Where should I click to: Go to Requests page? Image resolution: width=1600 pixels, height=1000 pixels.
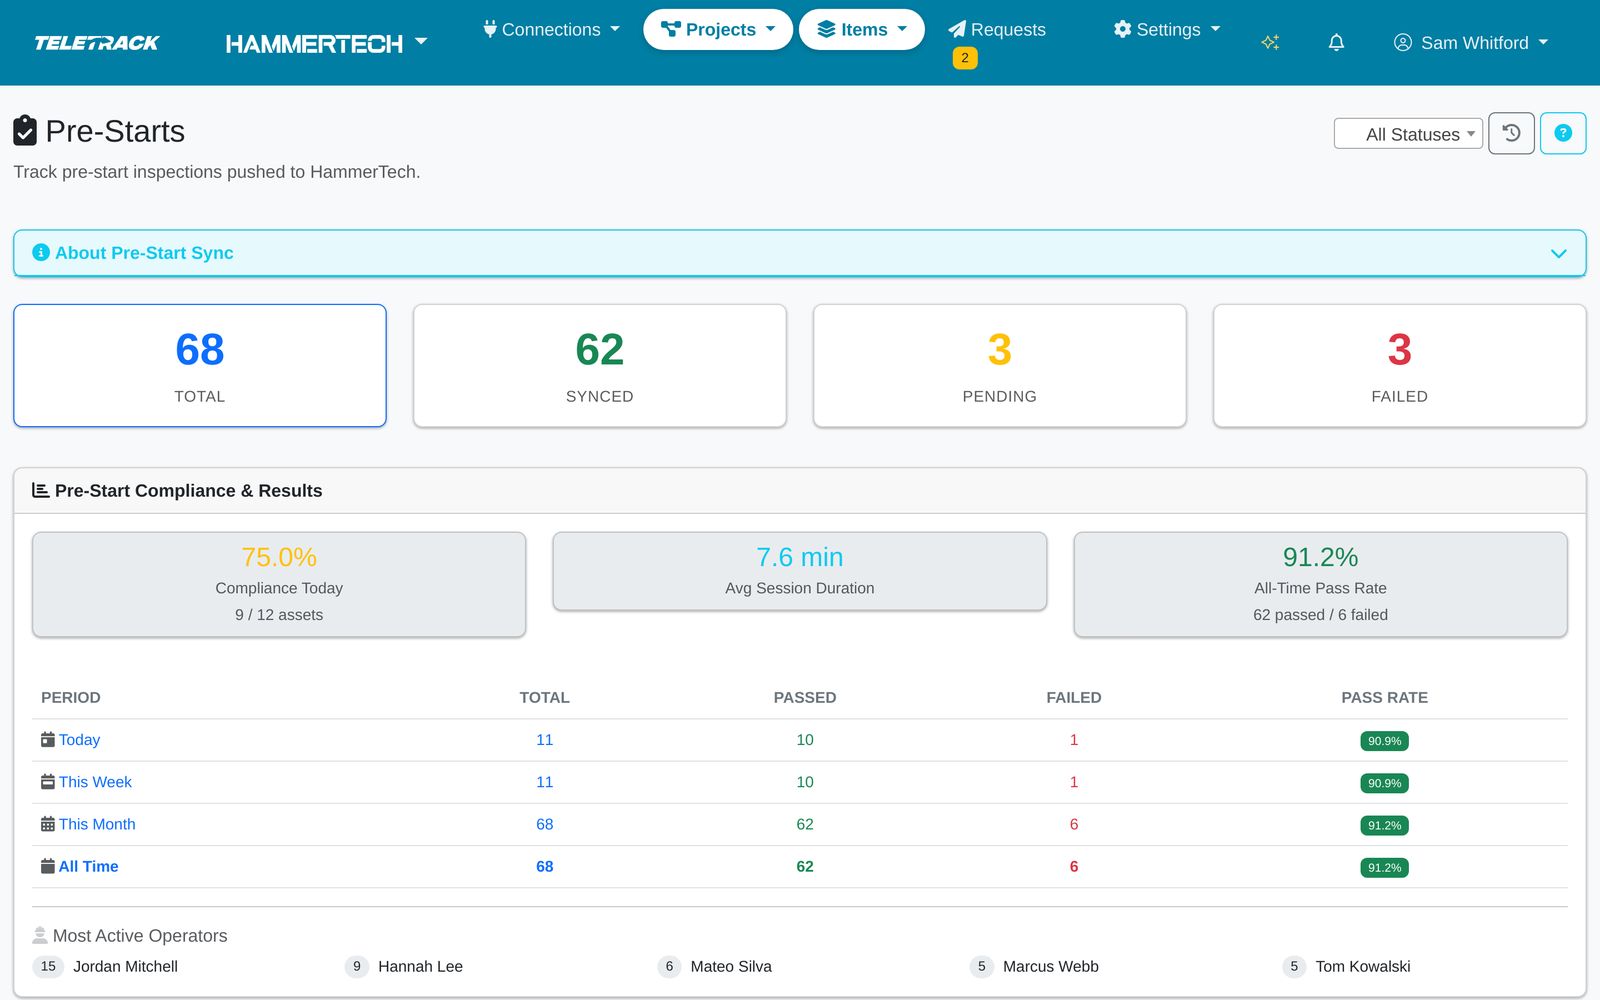pos(997,30)
